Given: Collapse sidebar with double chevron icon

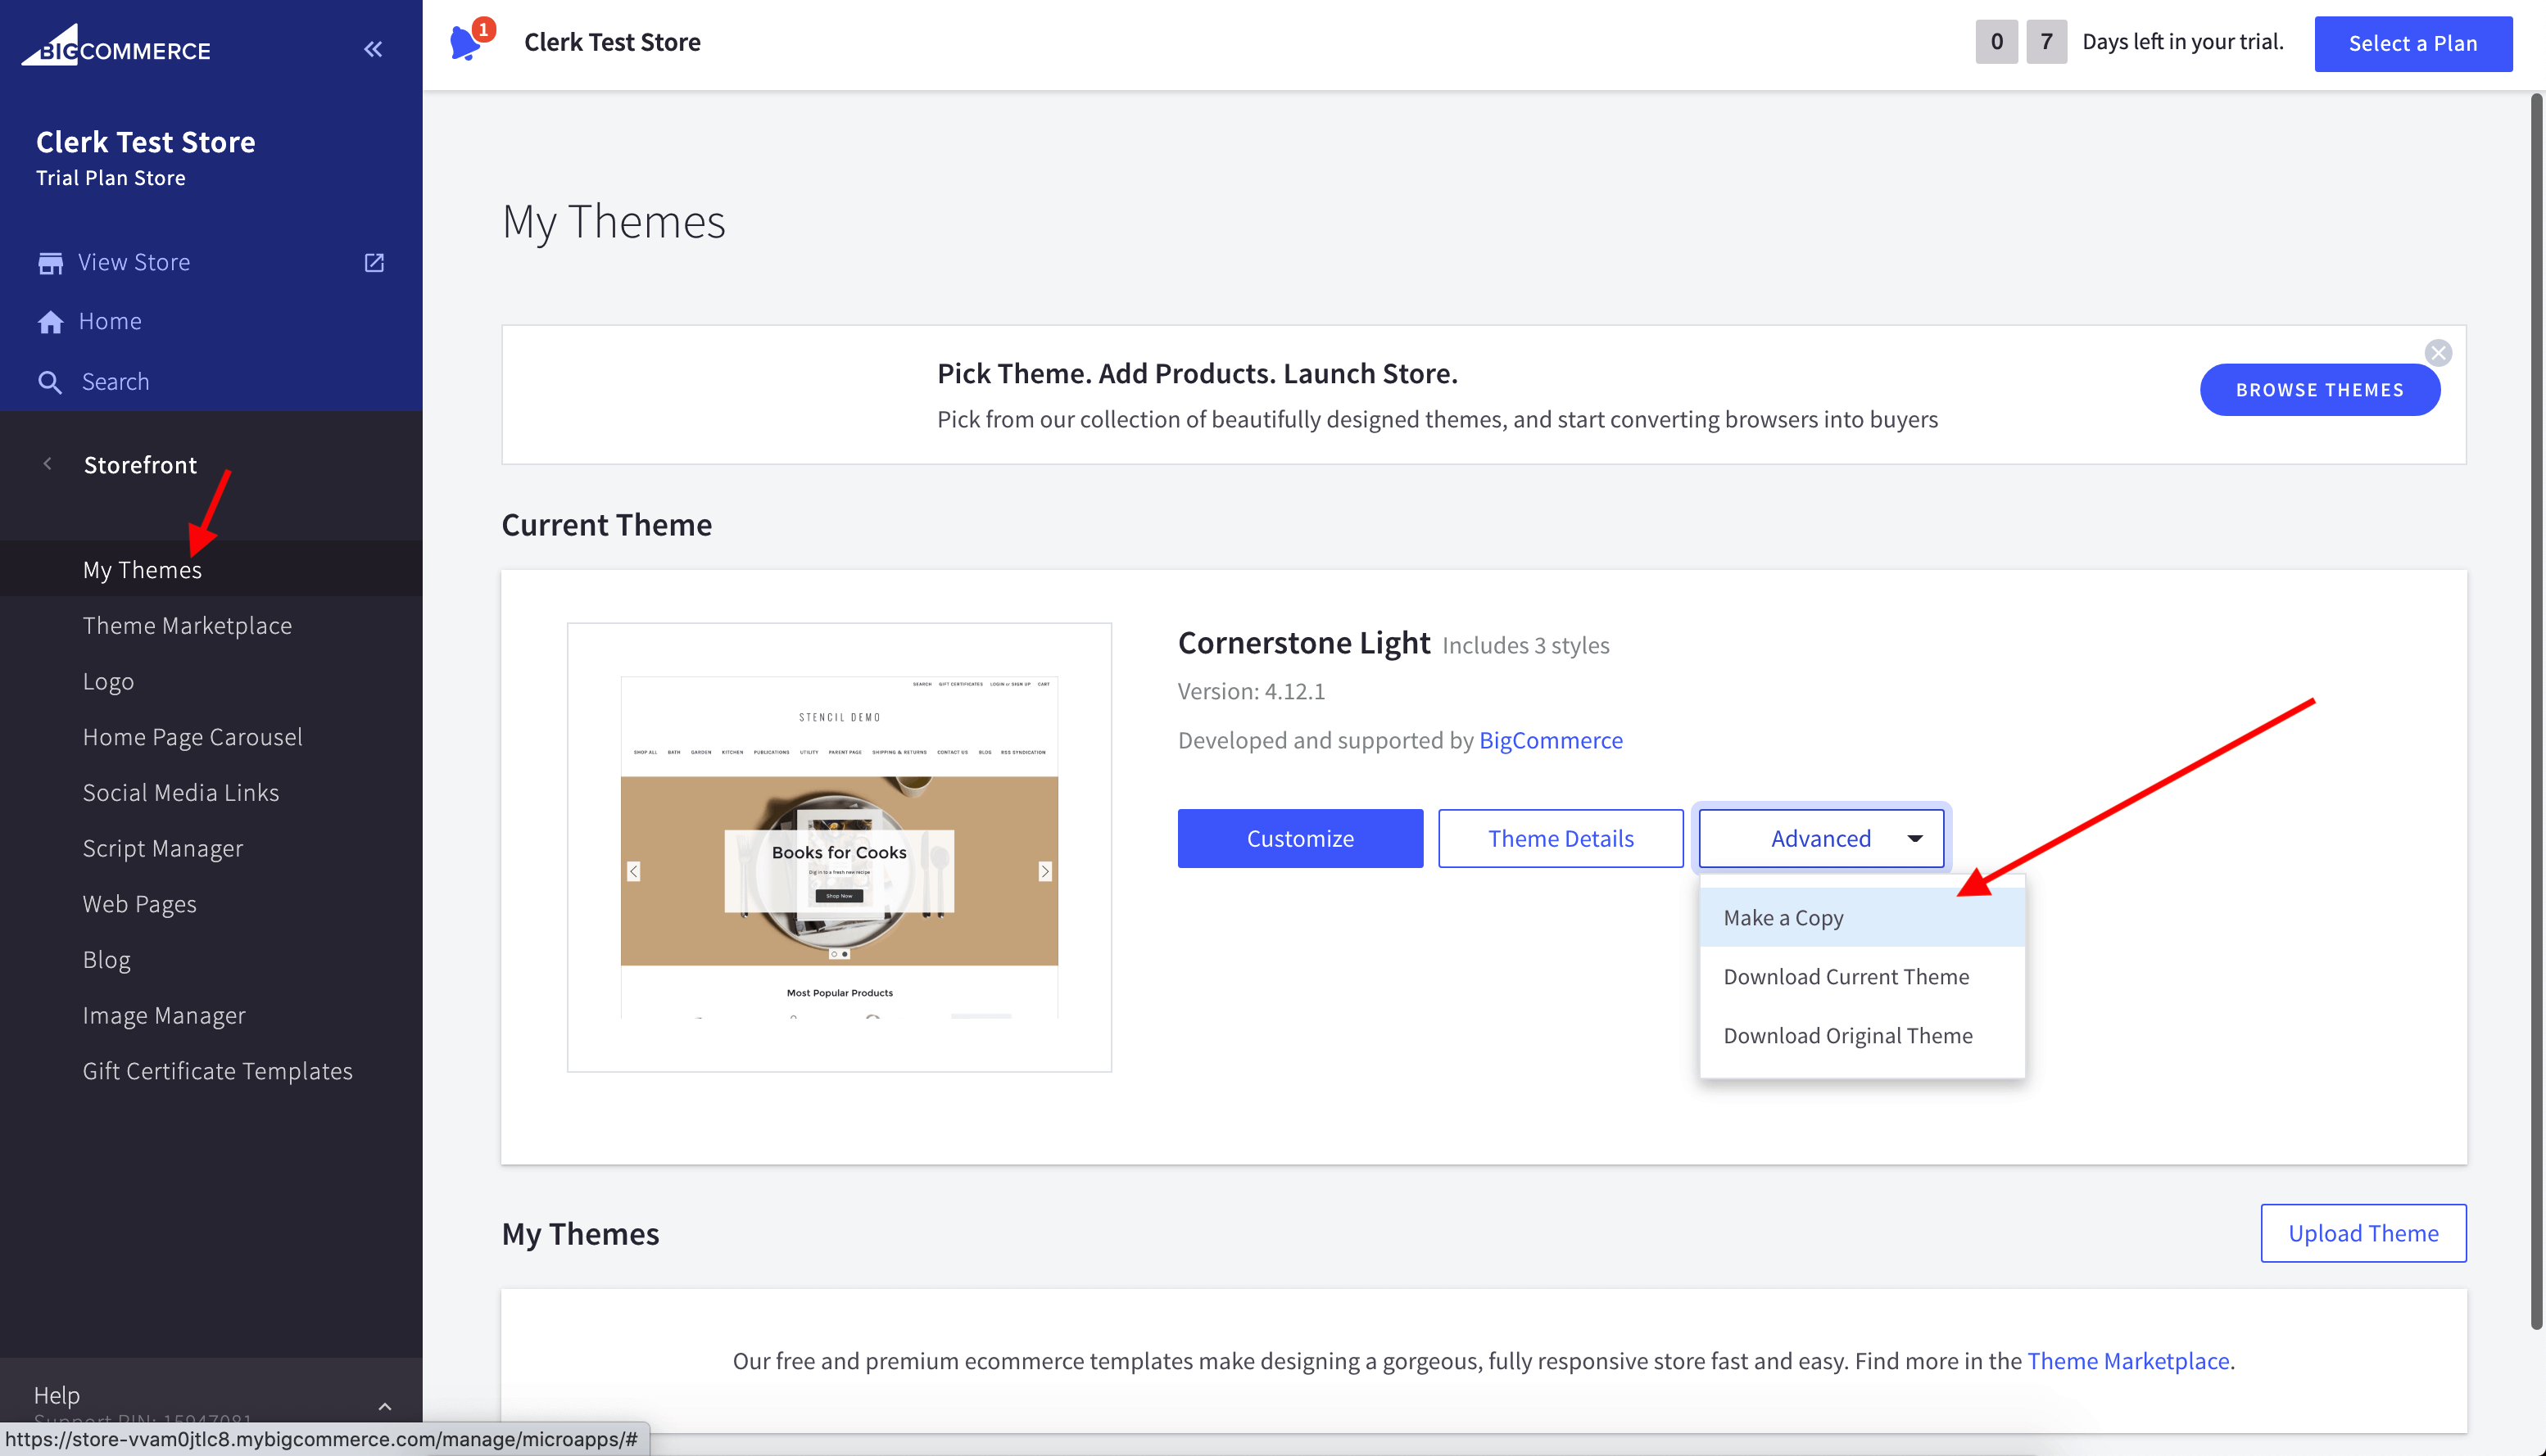Looking at the screenshot, I should pos(373,49).
